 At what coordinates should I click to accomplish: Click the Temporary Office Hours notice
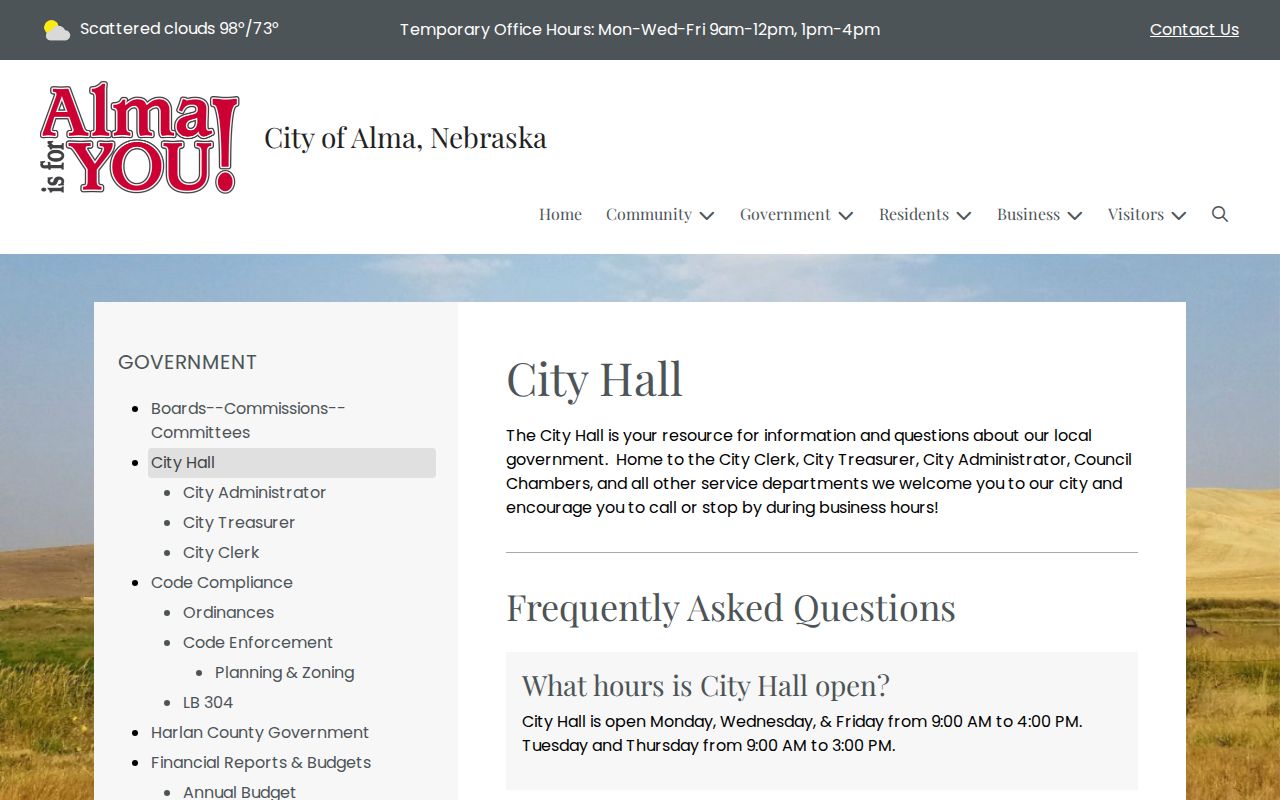[x=640, y=30]
